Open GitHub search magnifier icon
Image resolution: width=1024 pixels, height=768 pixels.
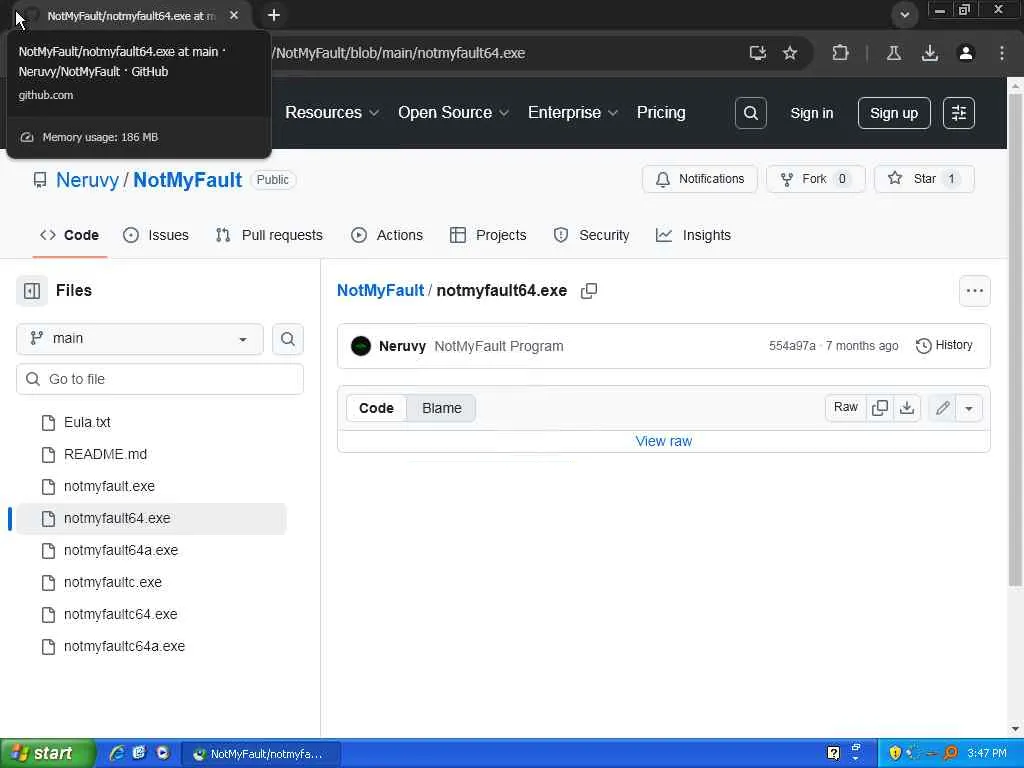pyautogui.click(x=750, y=113)
